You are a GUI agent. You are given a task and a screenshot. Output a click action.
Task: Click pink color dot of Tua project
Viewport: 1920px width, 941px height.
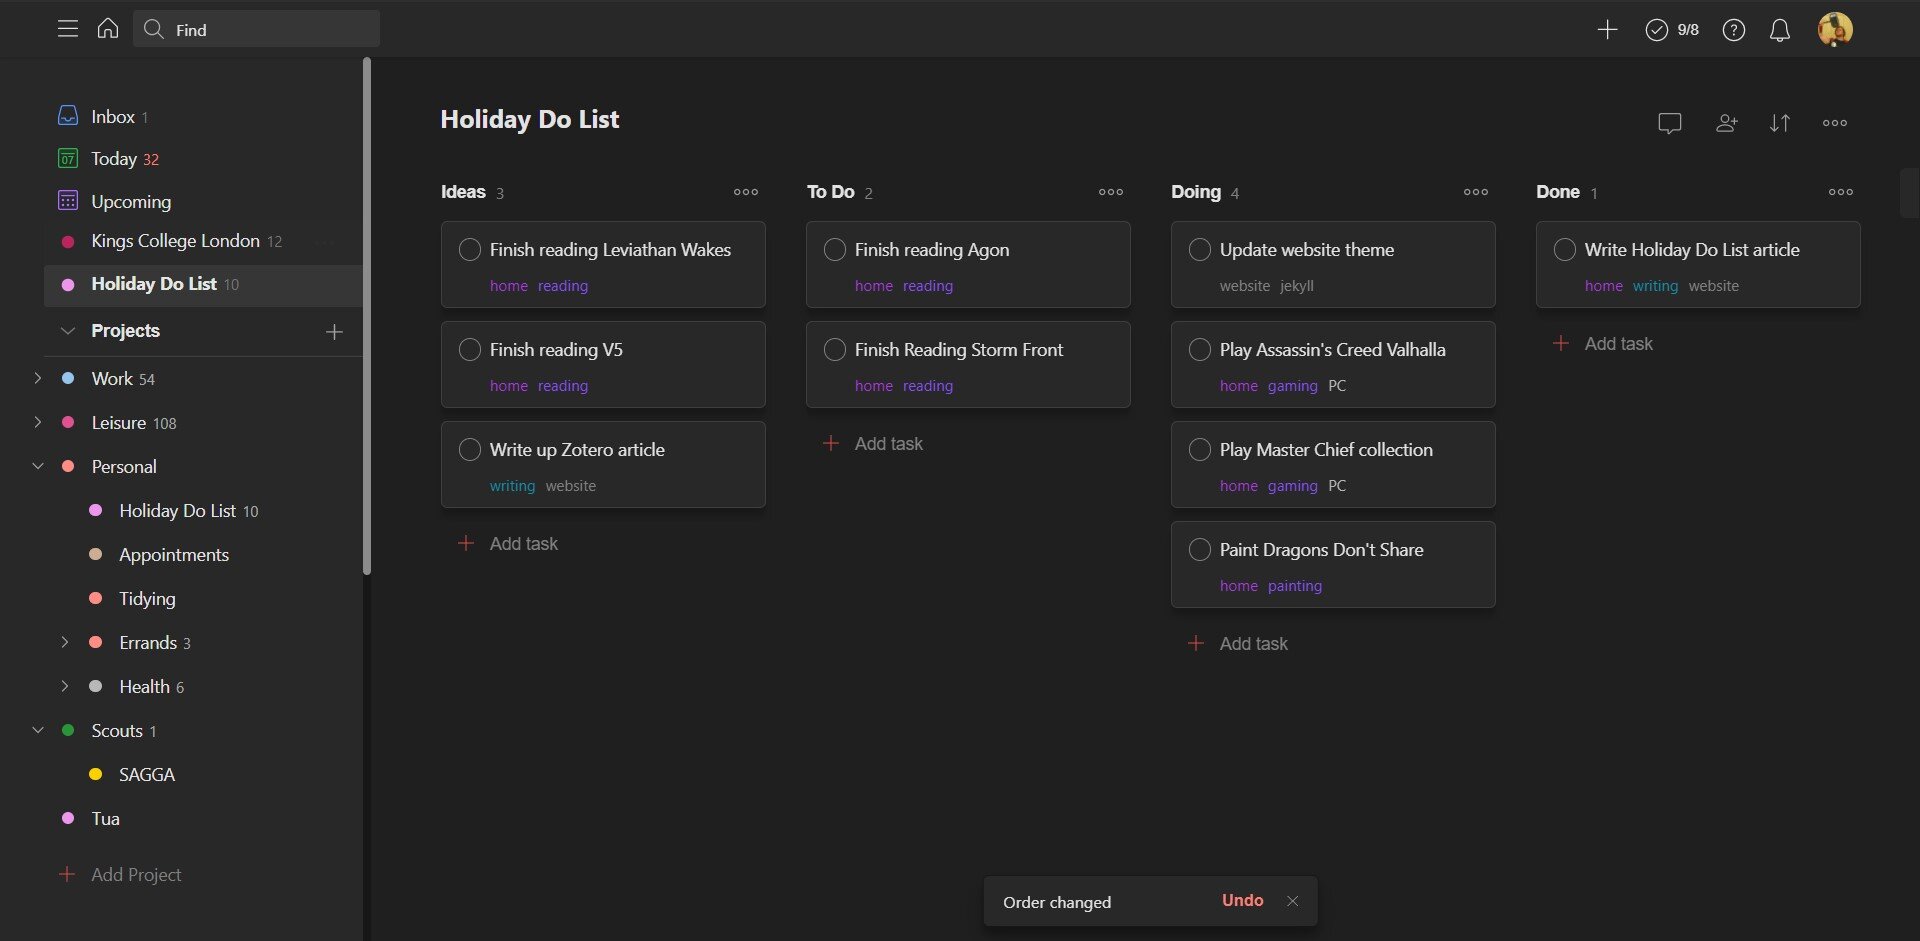pyautogui.click(x=68, y=818)
